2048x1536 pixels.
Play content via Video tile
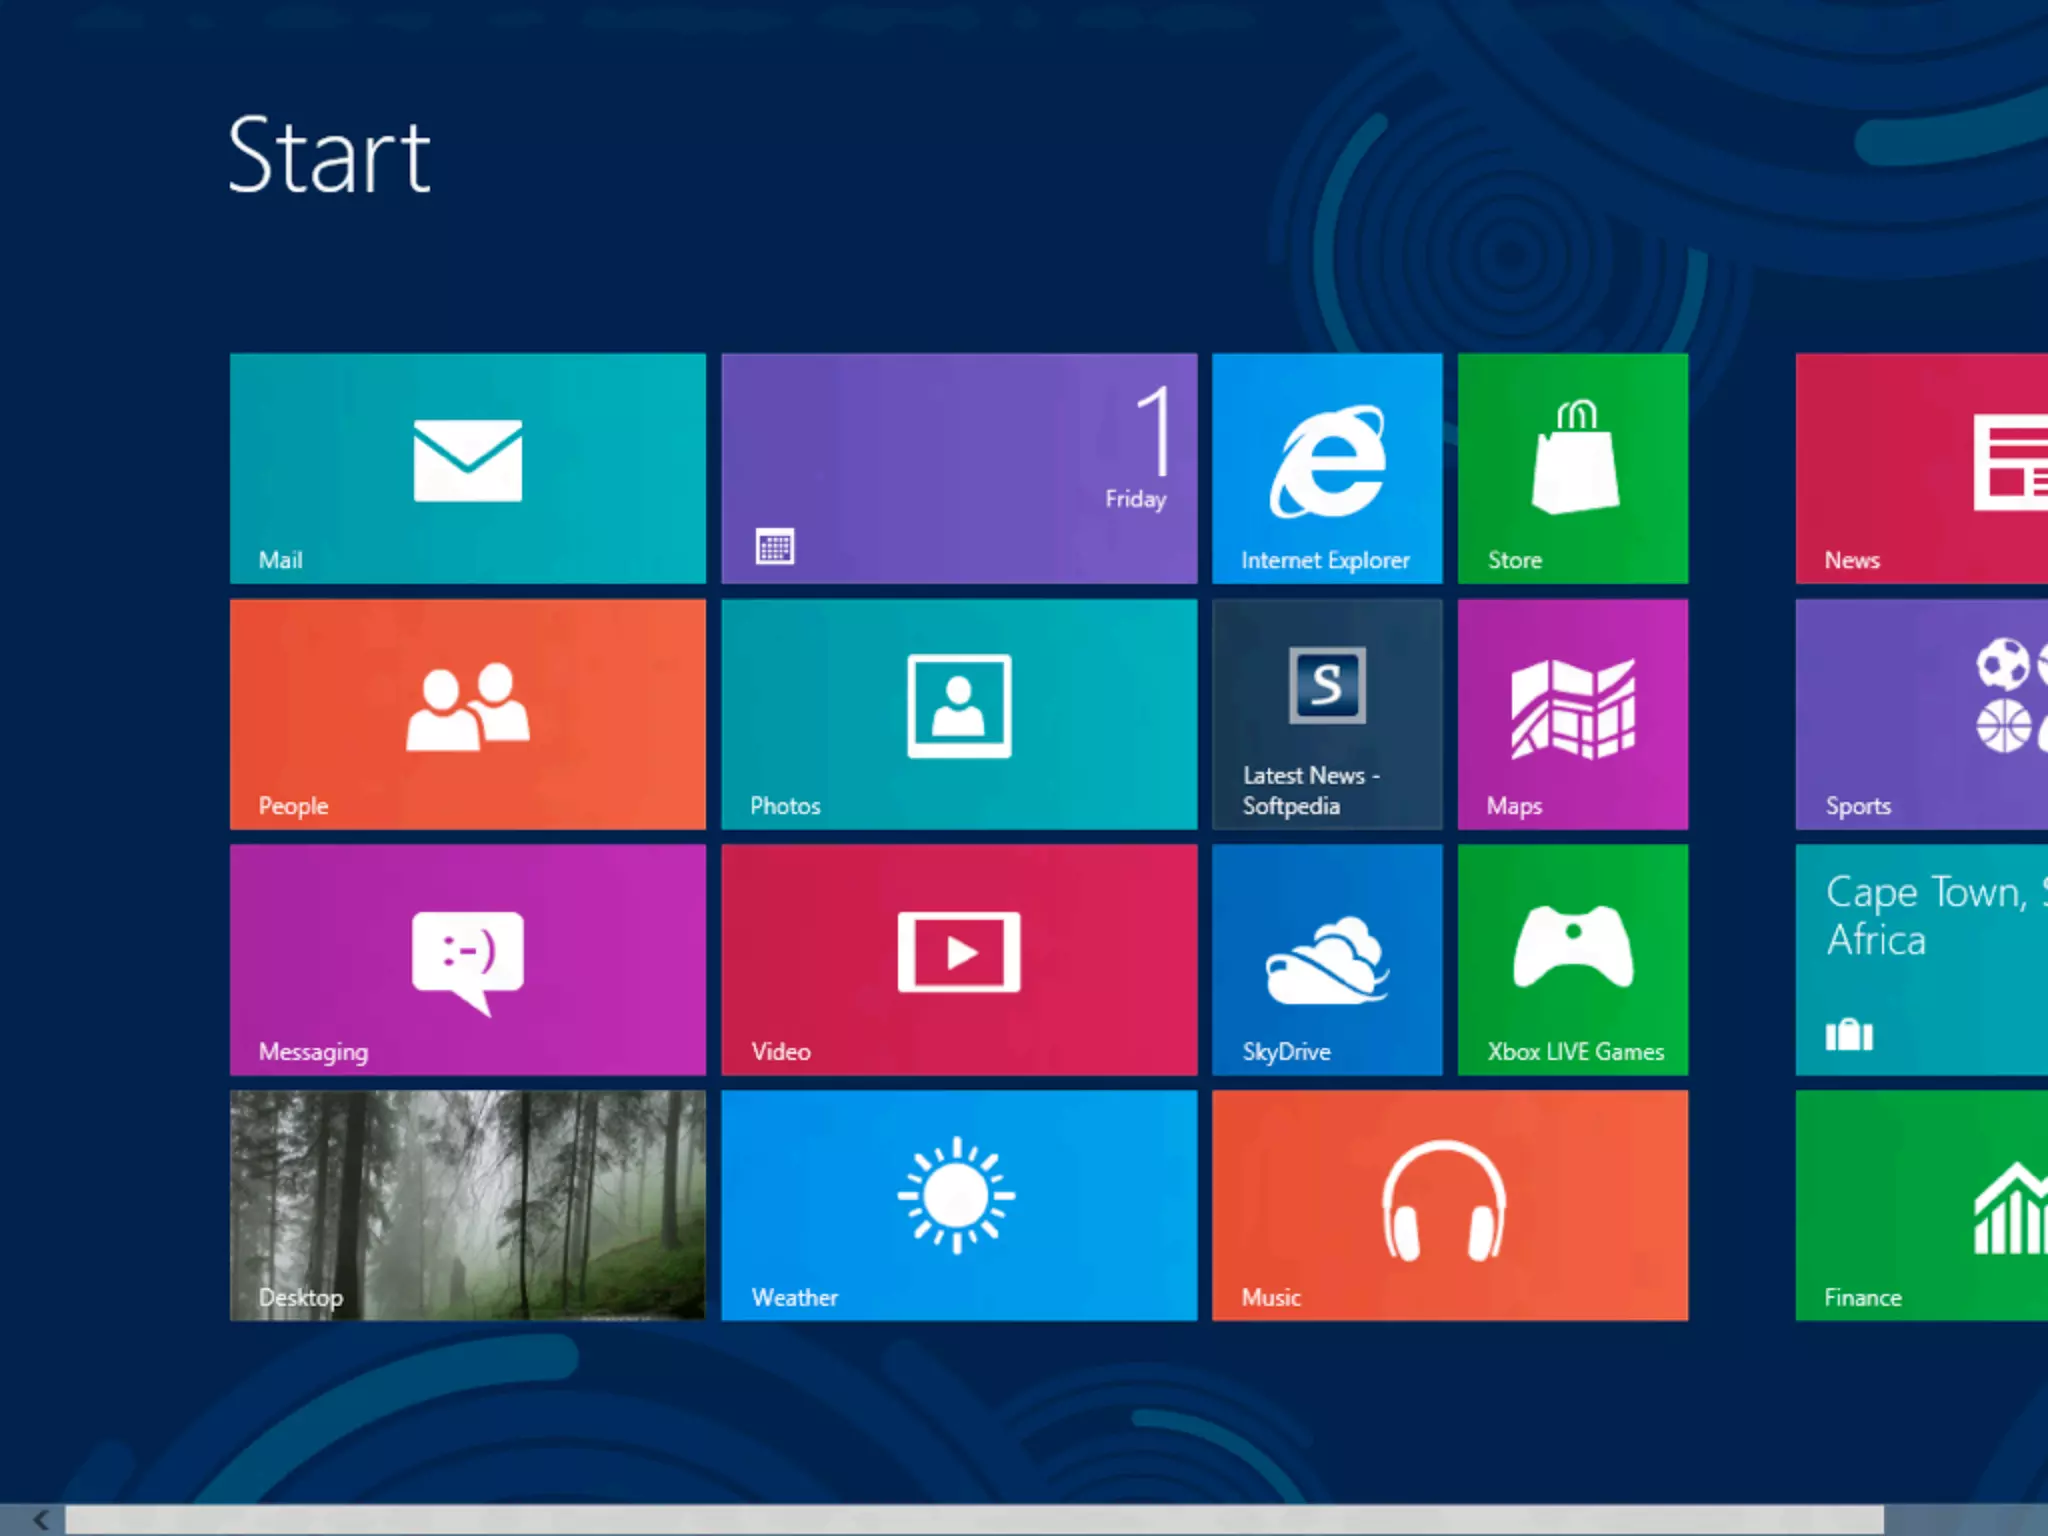(958, 960)
